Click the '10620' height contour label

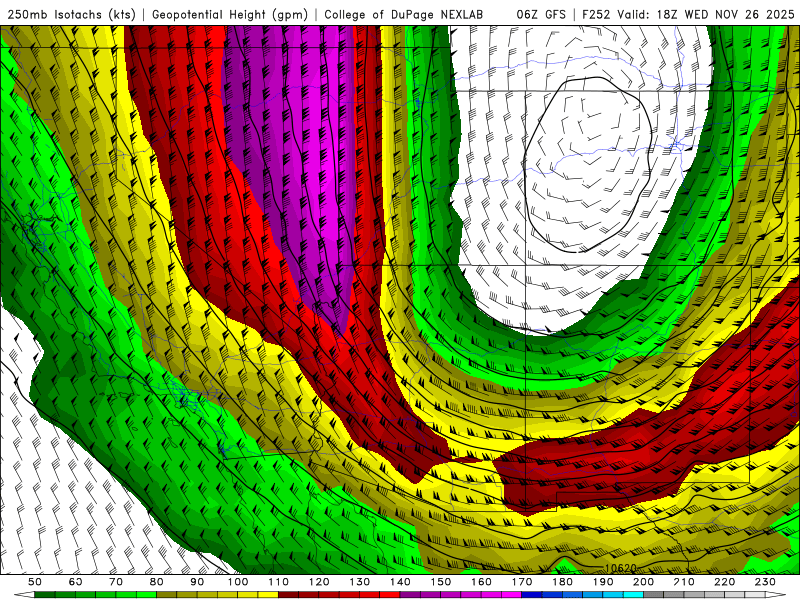point(620,568)
